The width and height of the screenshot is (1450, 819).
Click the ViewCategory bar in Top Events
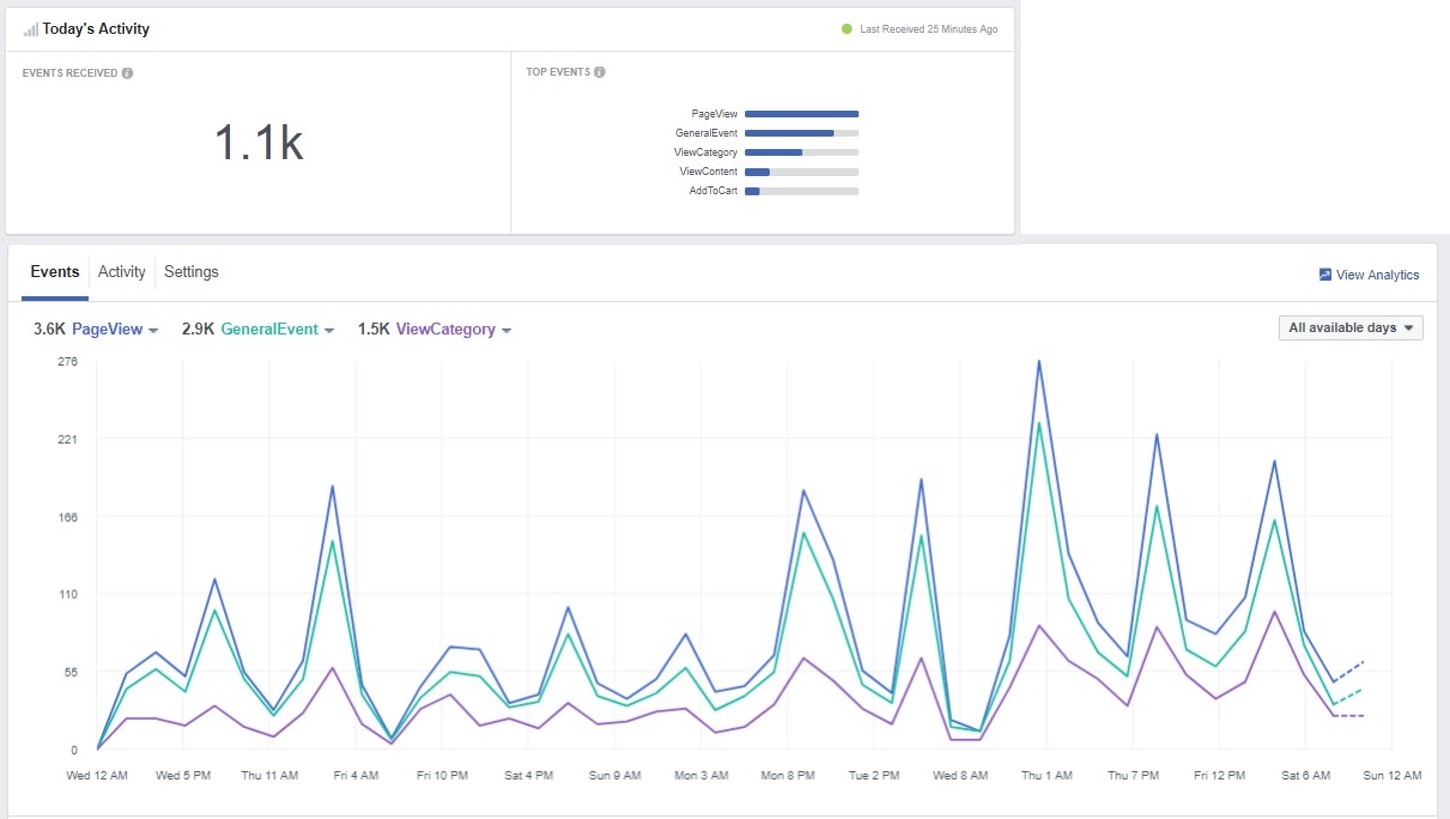pyautogui.click(x=801, y=152)
